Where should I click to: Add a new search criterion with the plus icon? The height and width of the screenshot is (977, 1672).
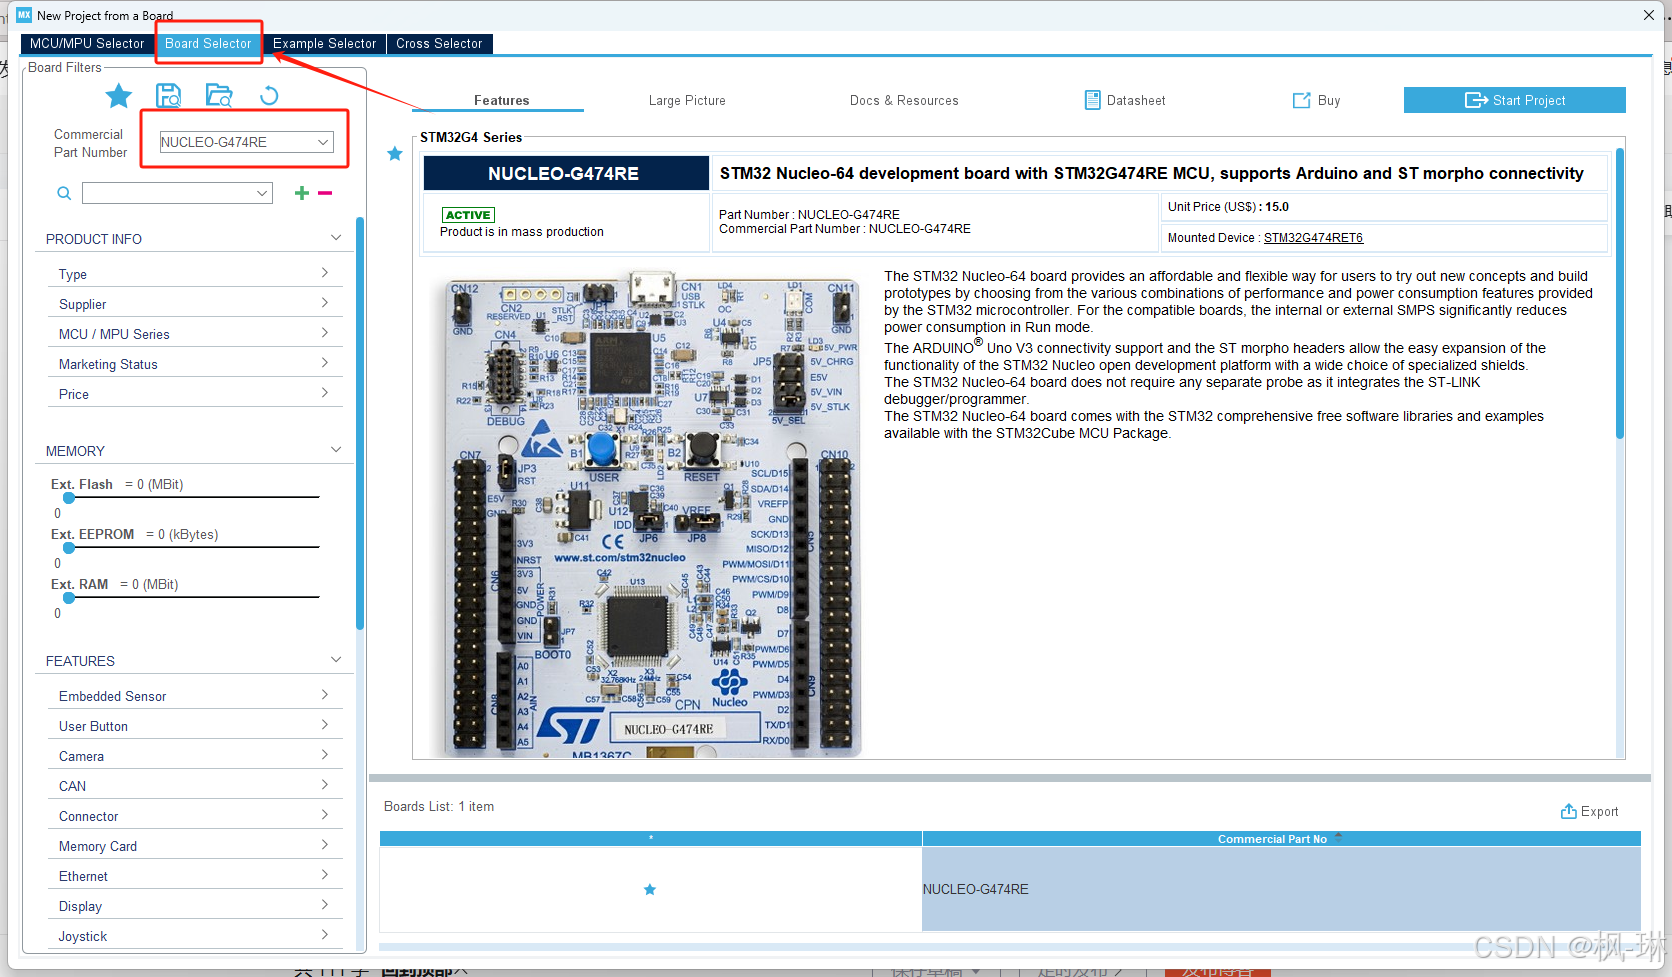coord(301,192)
